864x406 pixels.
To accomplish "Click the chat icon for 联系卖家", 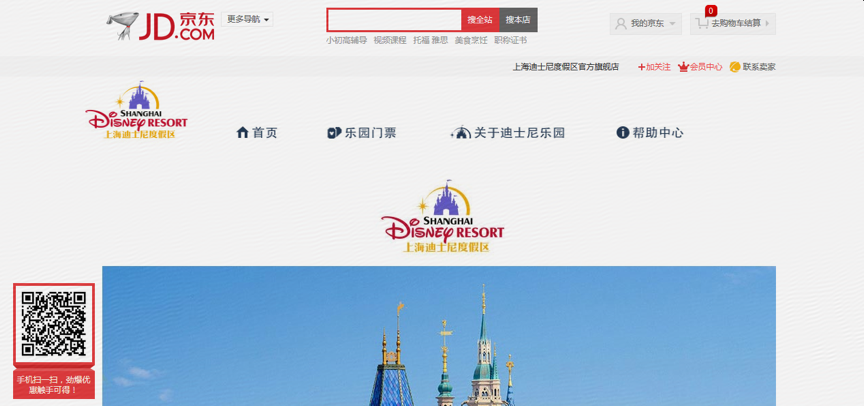I will point(735,67).
